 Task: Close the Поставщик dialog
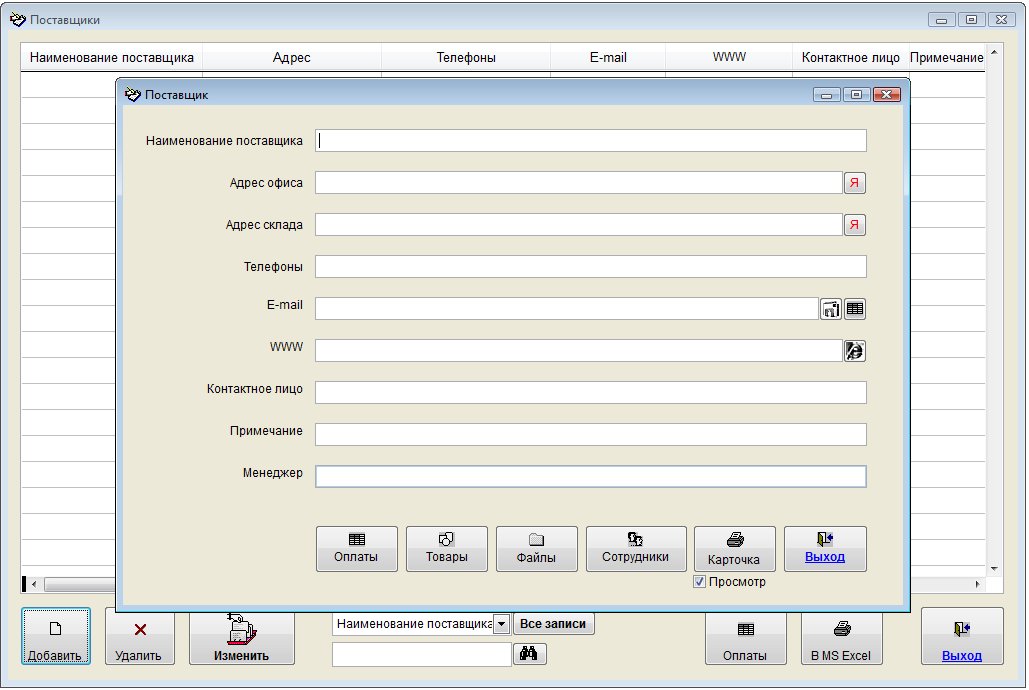pos(887,95)
